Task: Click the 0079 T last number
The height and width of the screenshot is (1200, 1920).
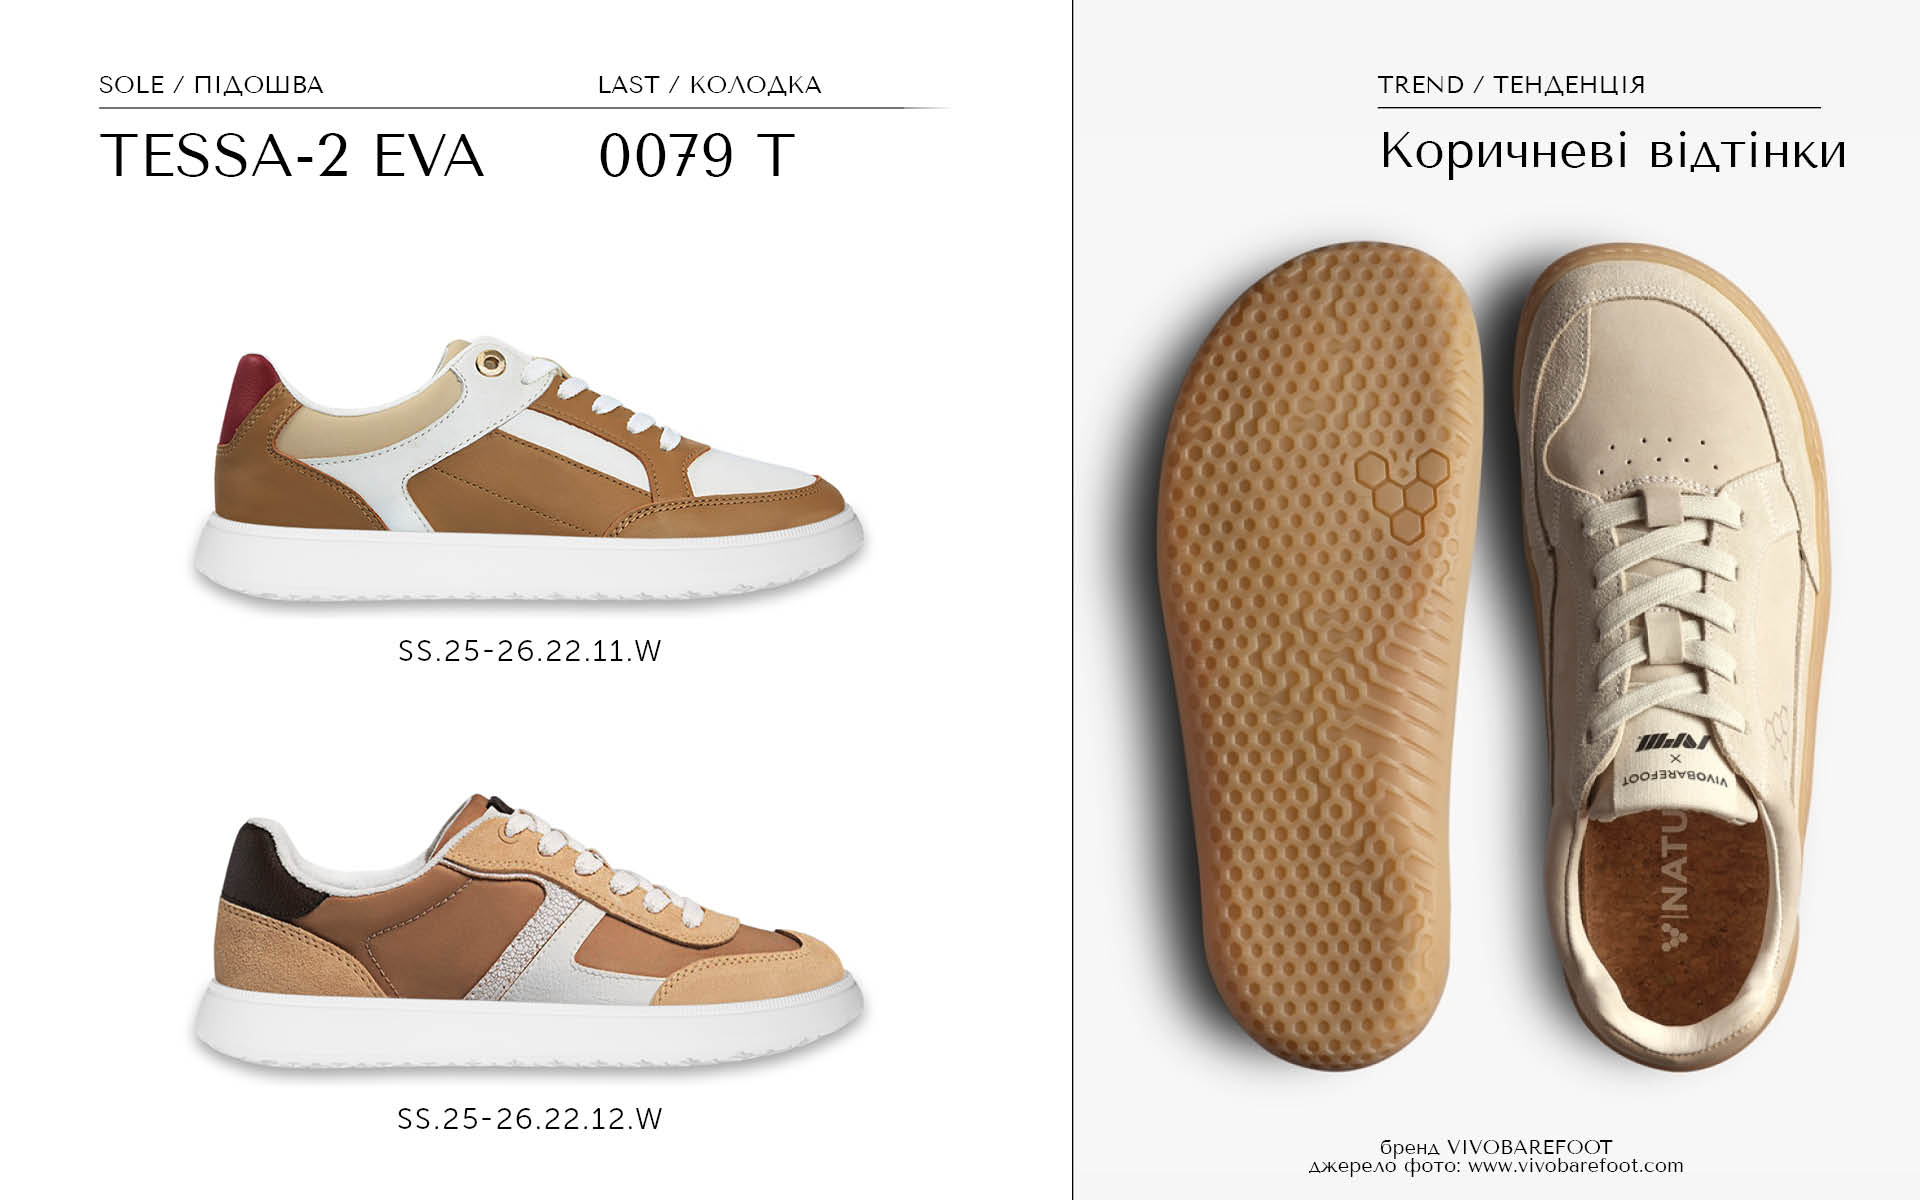Action: click(x=697, y=156)
